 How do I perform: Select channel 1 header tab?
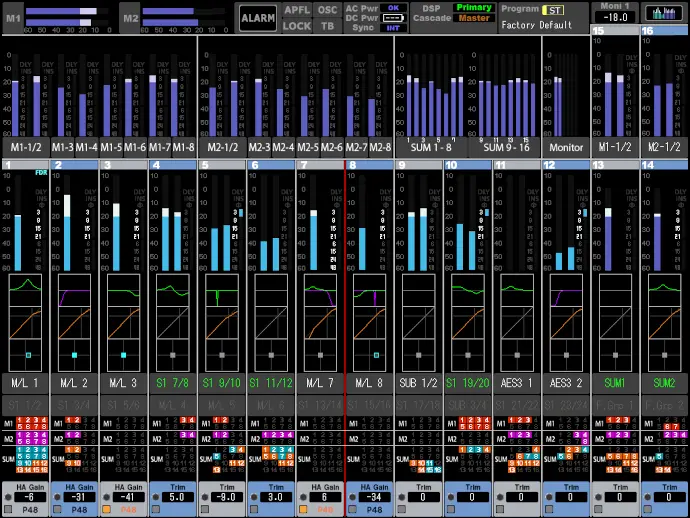click(x=26, y=165)
